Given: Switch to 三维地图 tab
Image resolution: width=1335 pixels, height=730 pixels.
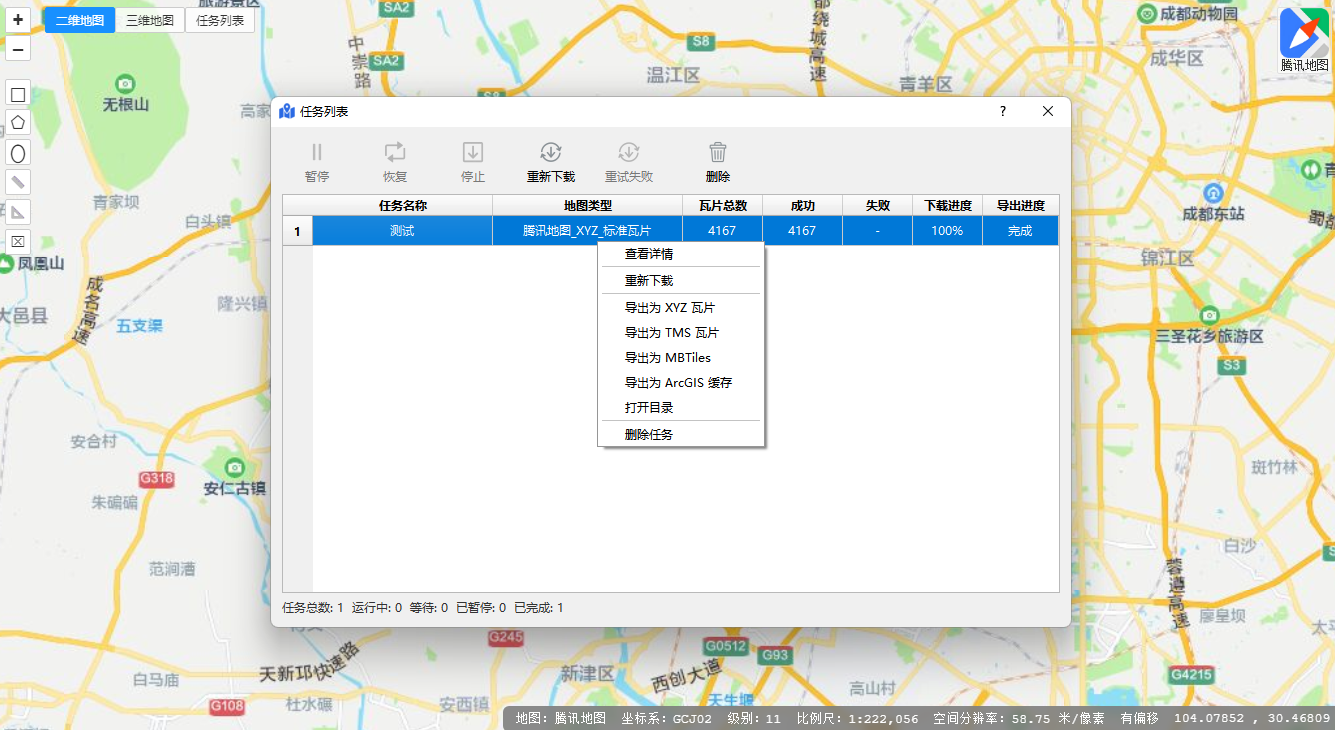Looking at the screenshot, I should (x=150, y=20).
